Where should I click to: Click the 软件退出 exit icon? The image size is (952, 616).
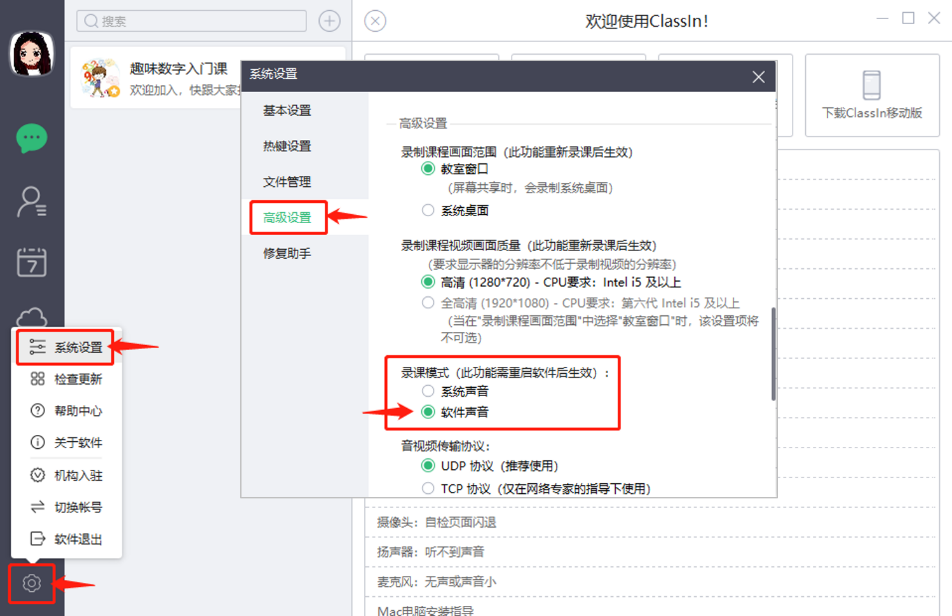pyautogui.click(x=38, y=538)
